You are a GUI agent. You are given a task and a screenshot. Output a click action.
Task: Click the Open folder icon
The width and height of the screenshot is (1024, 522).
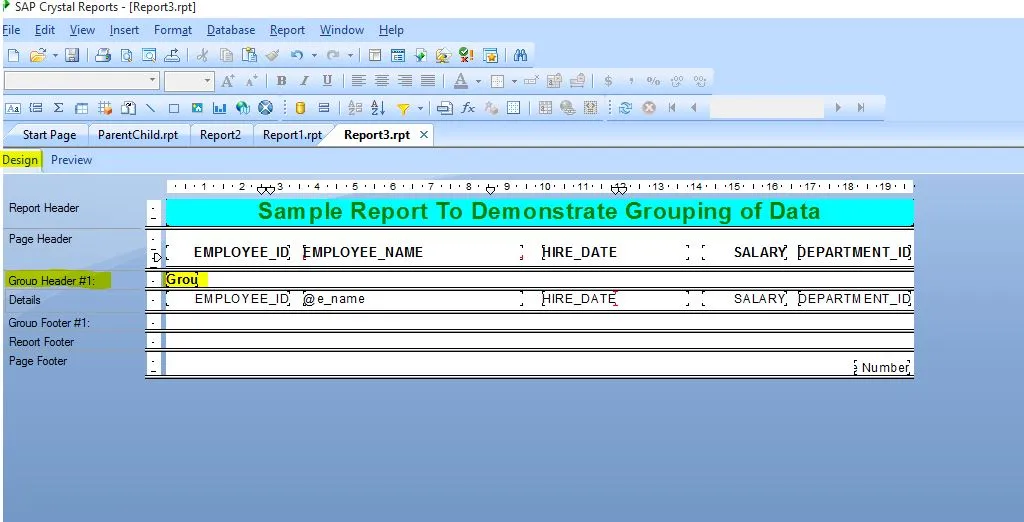click(37, 56)
